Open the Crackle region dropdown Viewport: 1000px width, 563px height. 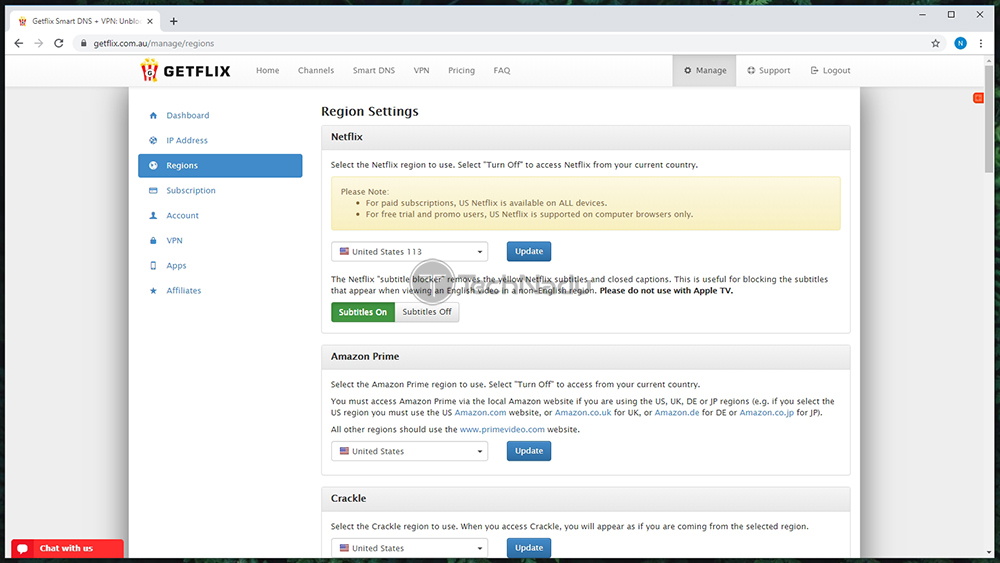pyautogui.click(x=409, y=548)
